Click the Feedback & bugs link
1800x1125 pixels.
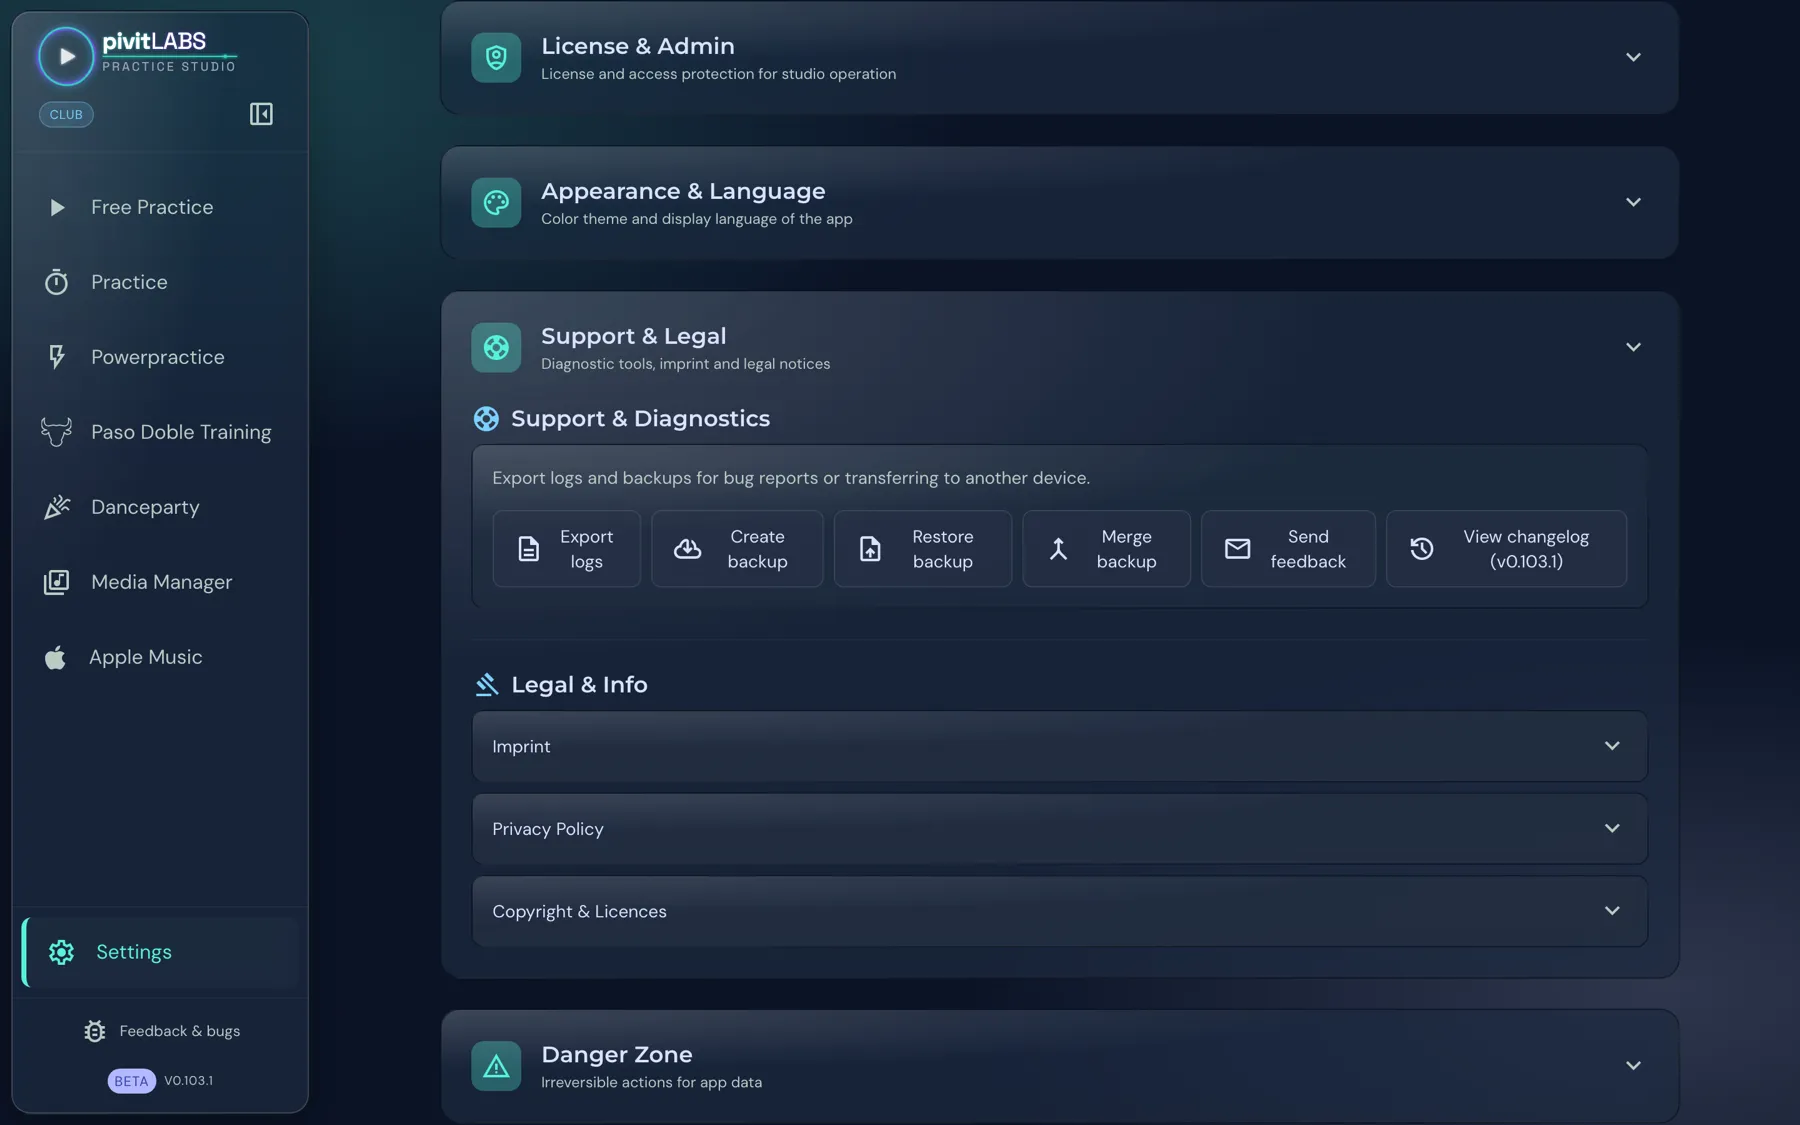(x=162, y=1031)
